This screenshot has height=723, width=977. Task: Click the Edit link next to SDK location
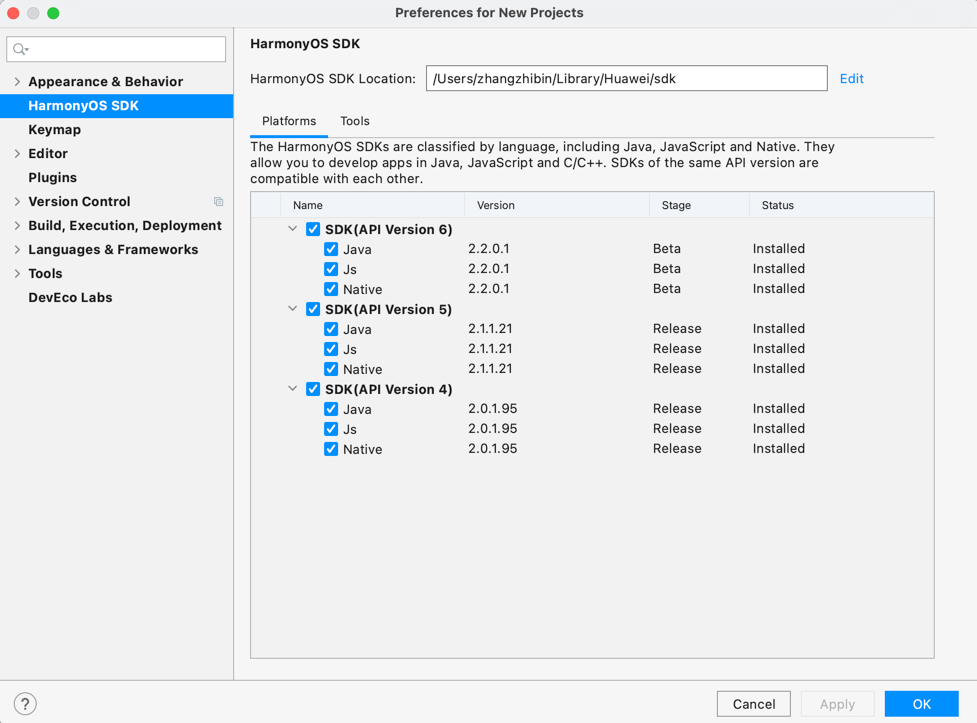tap(851, 78)
